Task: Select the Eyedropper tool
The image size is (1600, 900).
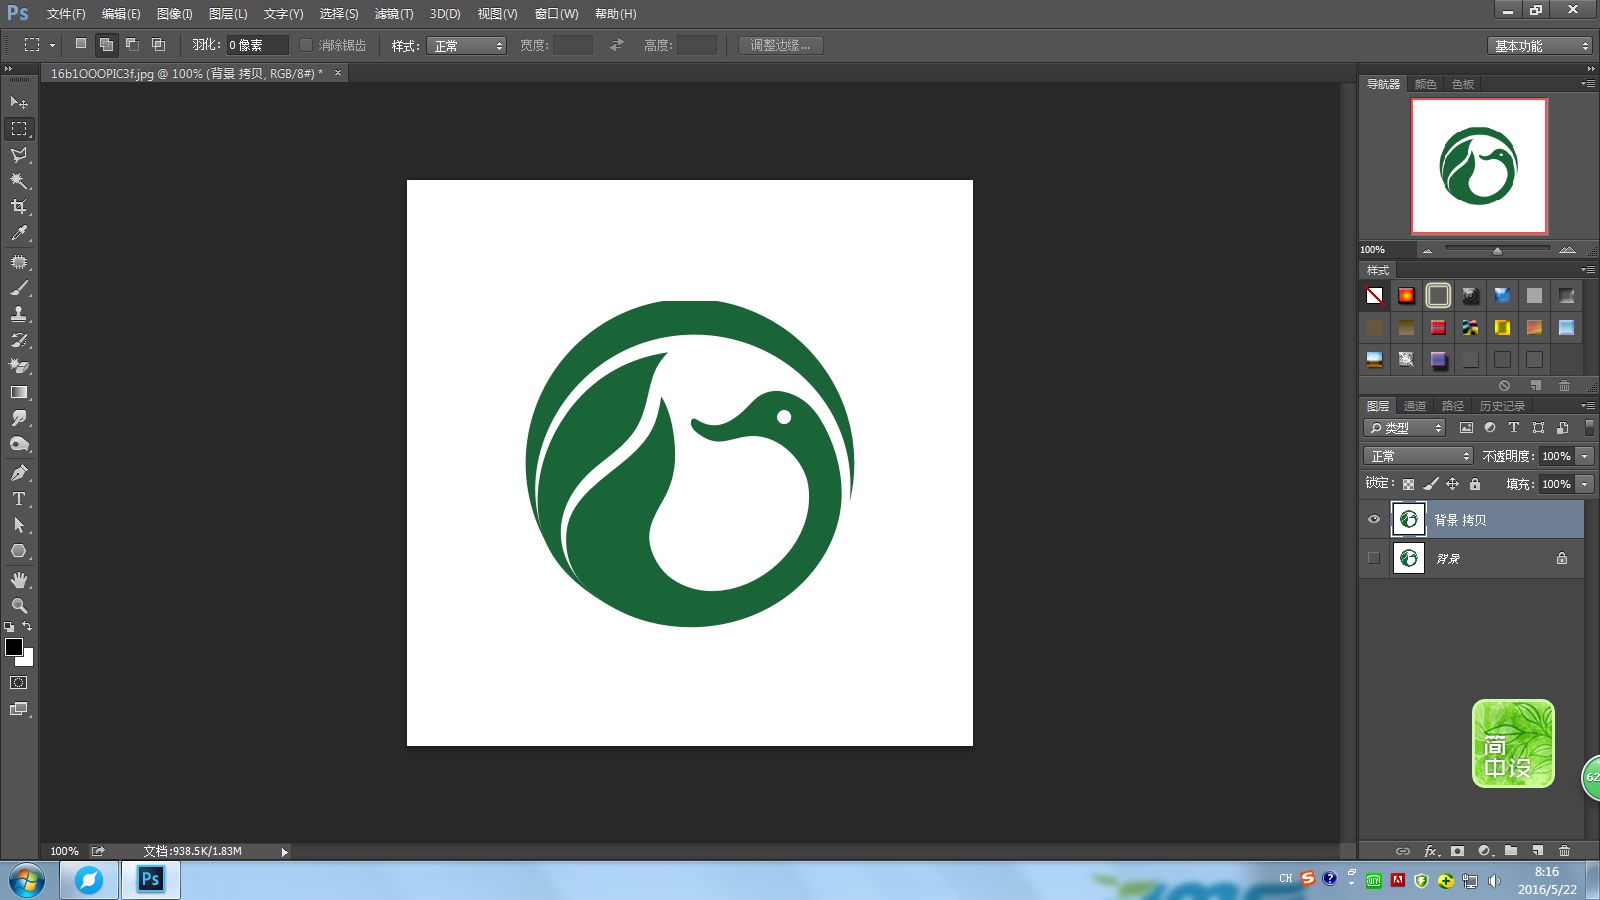Action: tap(19, 233)
